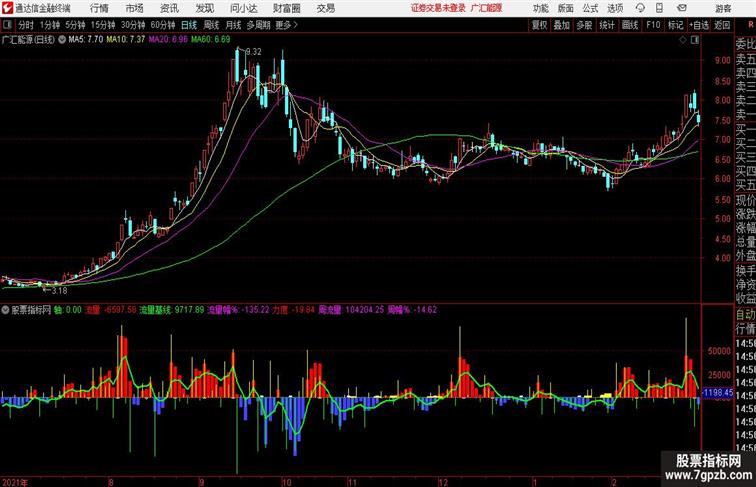This screenshot has width=756, height=487.
Task: Click the month 10 timeline marker
Action: 287,482
